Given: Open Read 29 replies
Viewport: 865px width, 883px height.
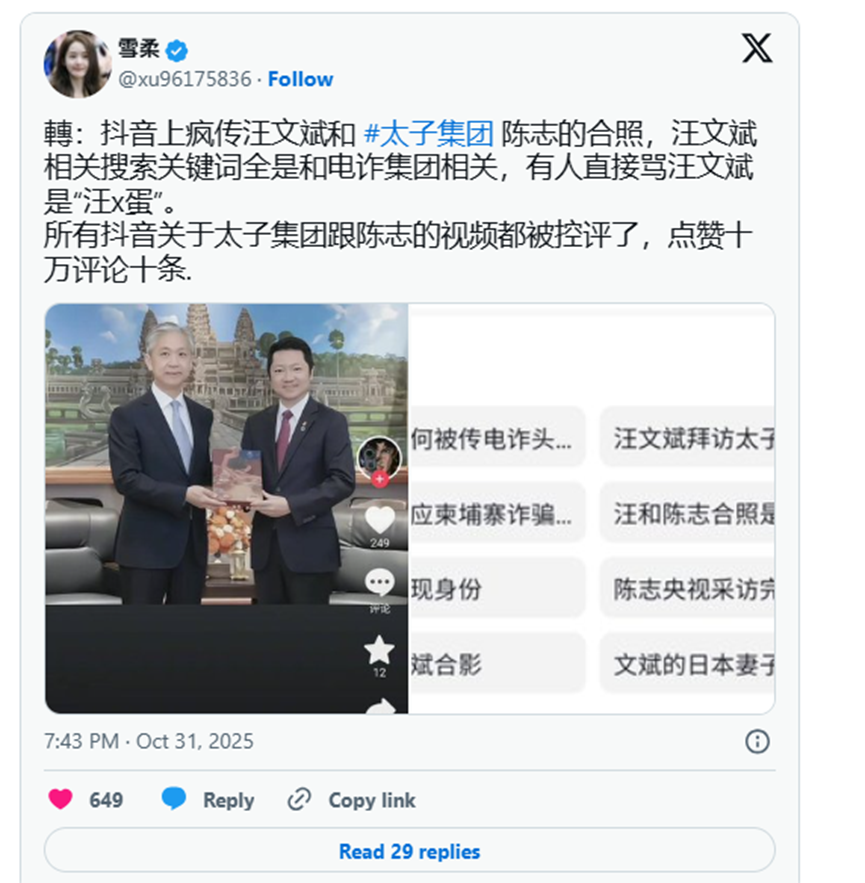Looking at the screenshot, I should (x=409, y=851).
